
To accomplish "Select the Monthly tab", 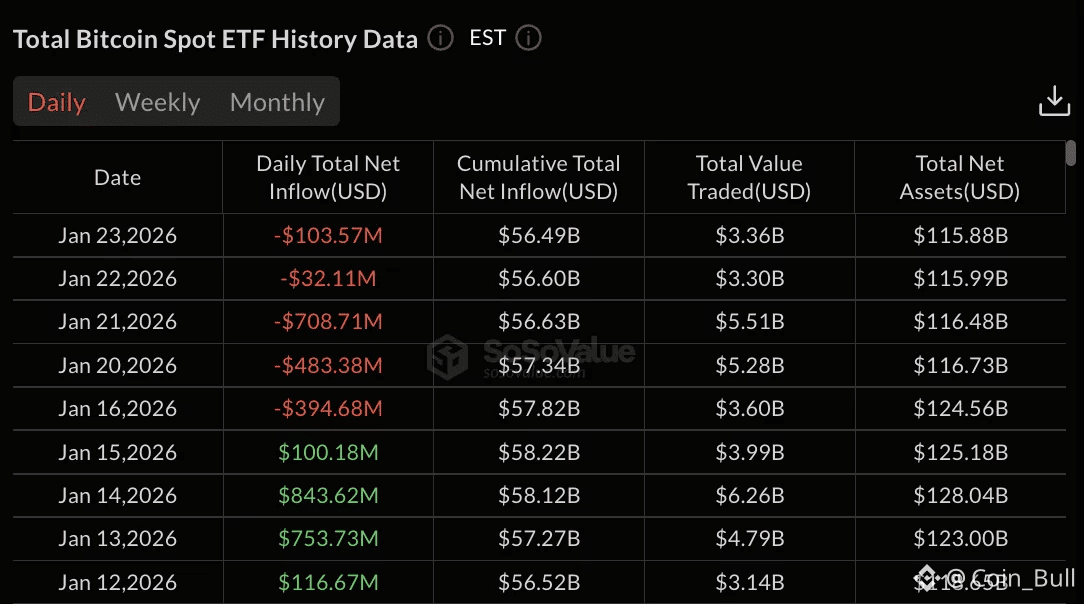I will (277, 102).
